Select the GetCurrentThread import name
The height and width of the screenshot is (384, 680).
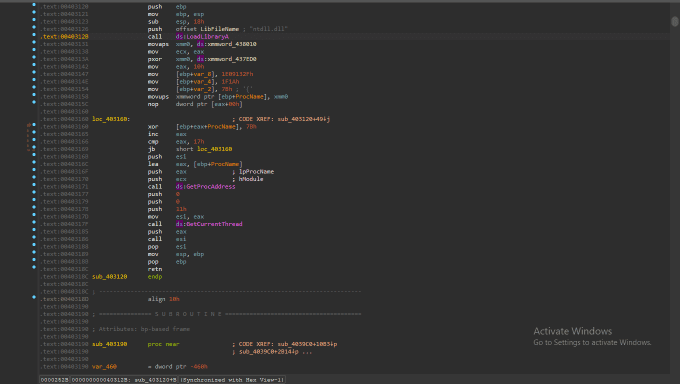pos(214,224)
